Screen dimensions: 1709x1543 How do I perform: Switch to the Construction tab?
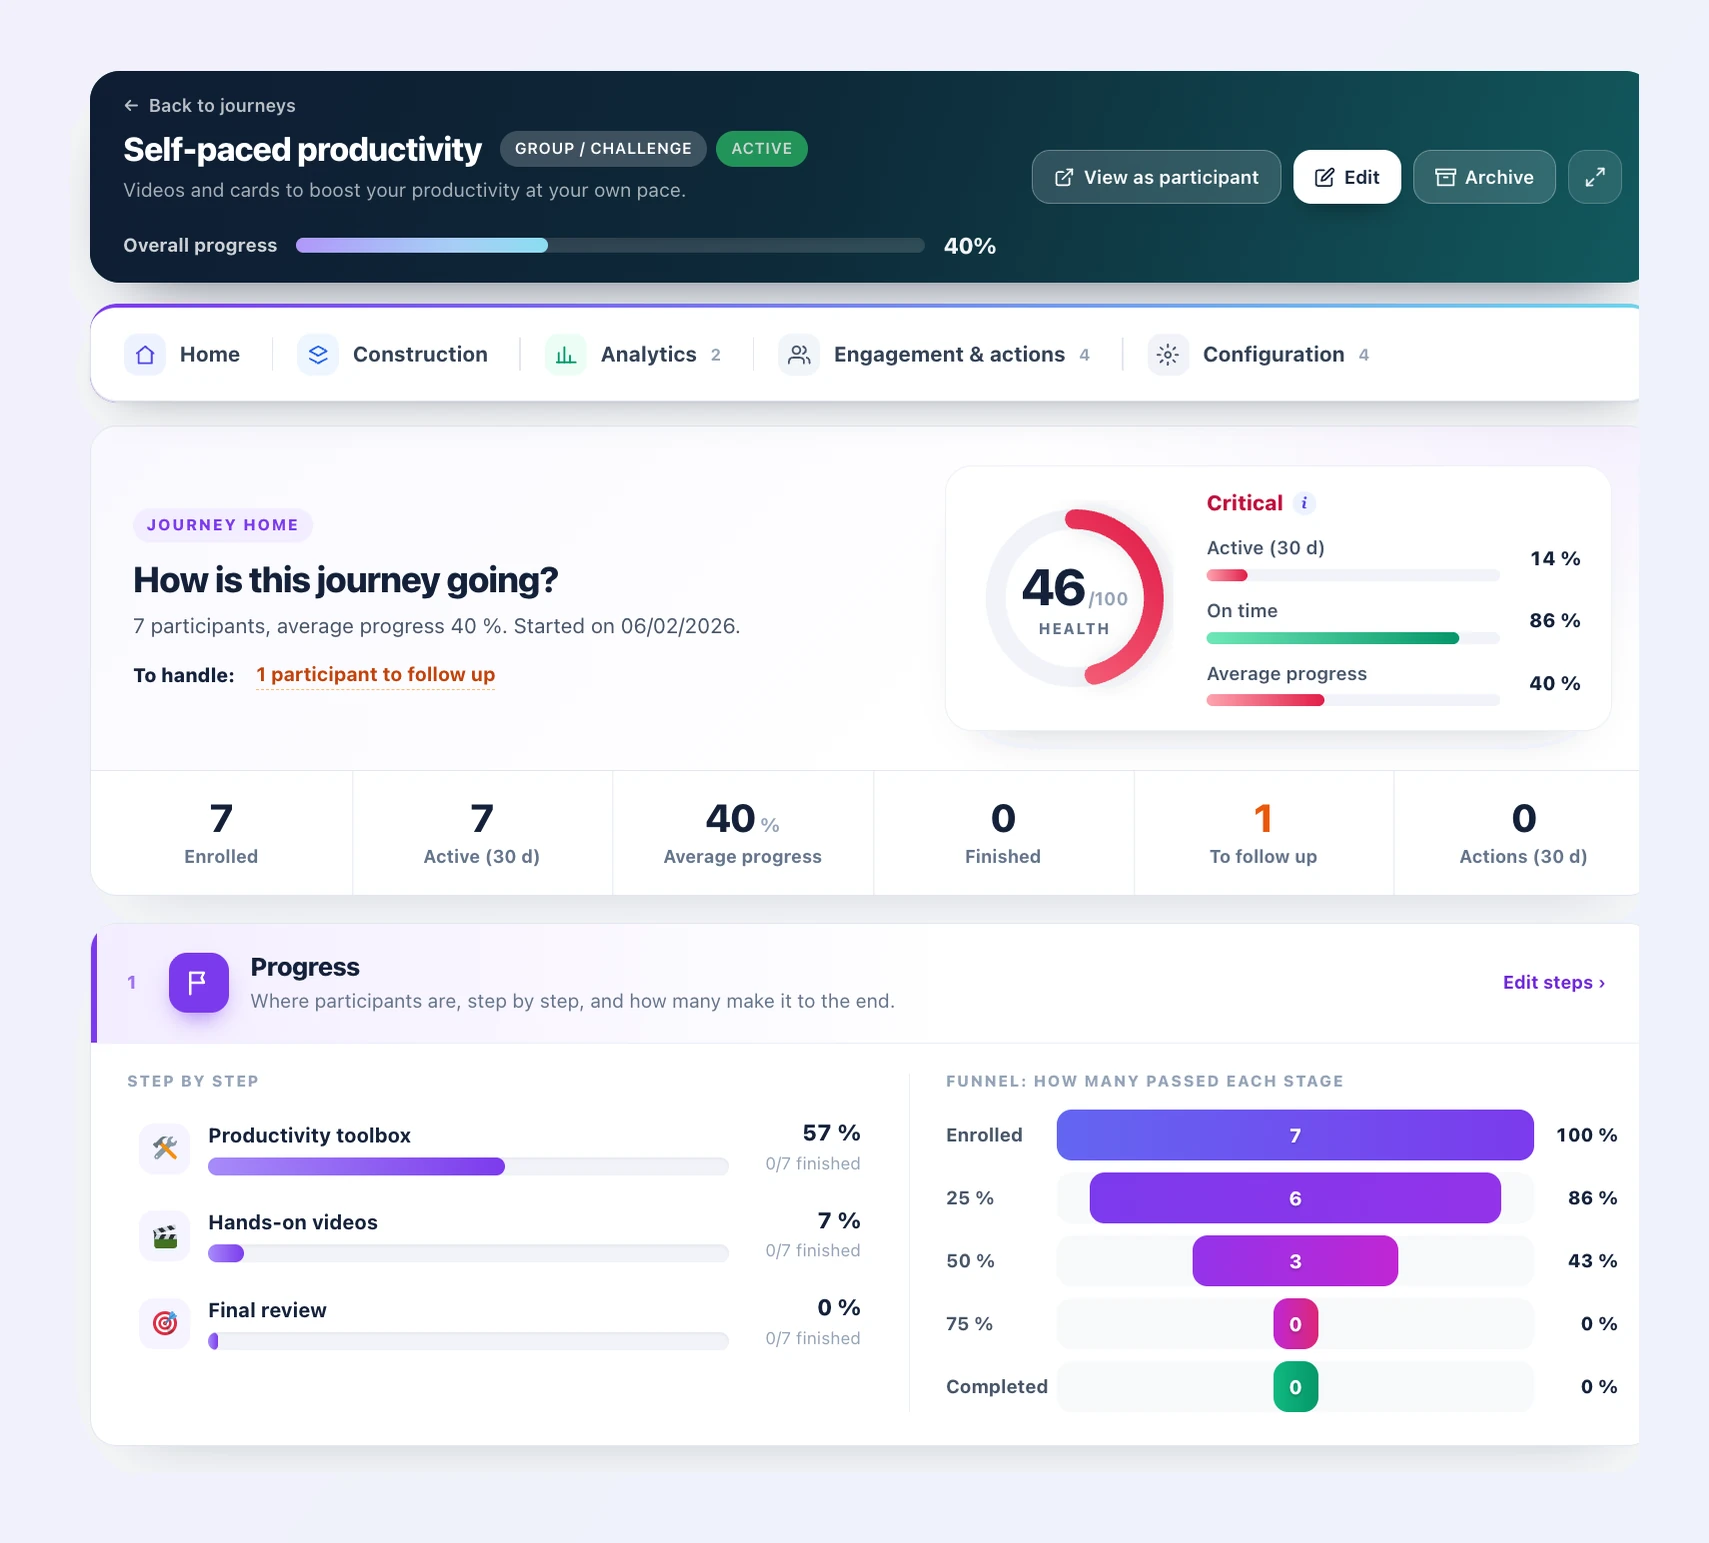(x=393, y=355)
